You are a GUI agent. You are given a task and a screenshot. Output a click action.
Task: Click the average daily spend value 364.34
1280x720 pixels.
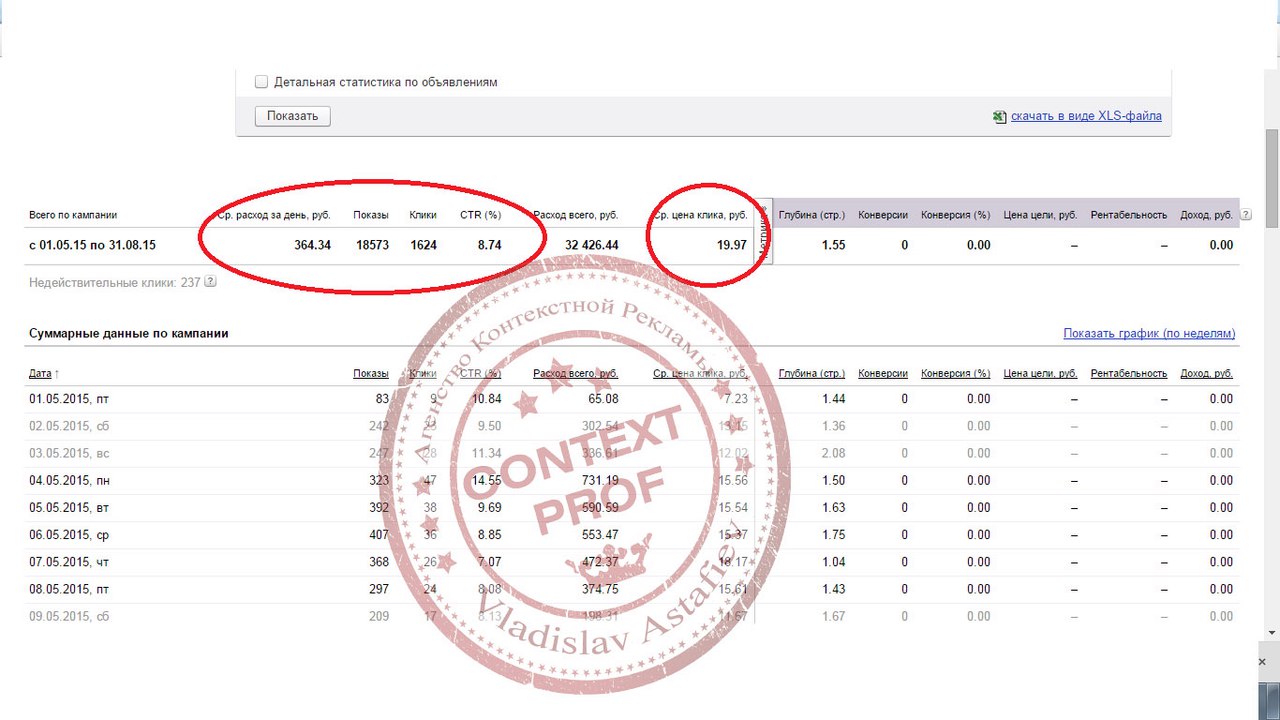coord(312,245)
